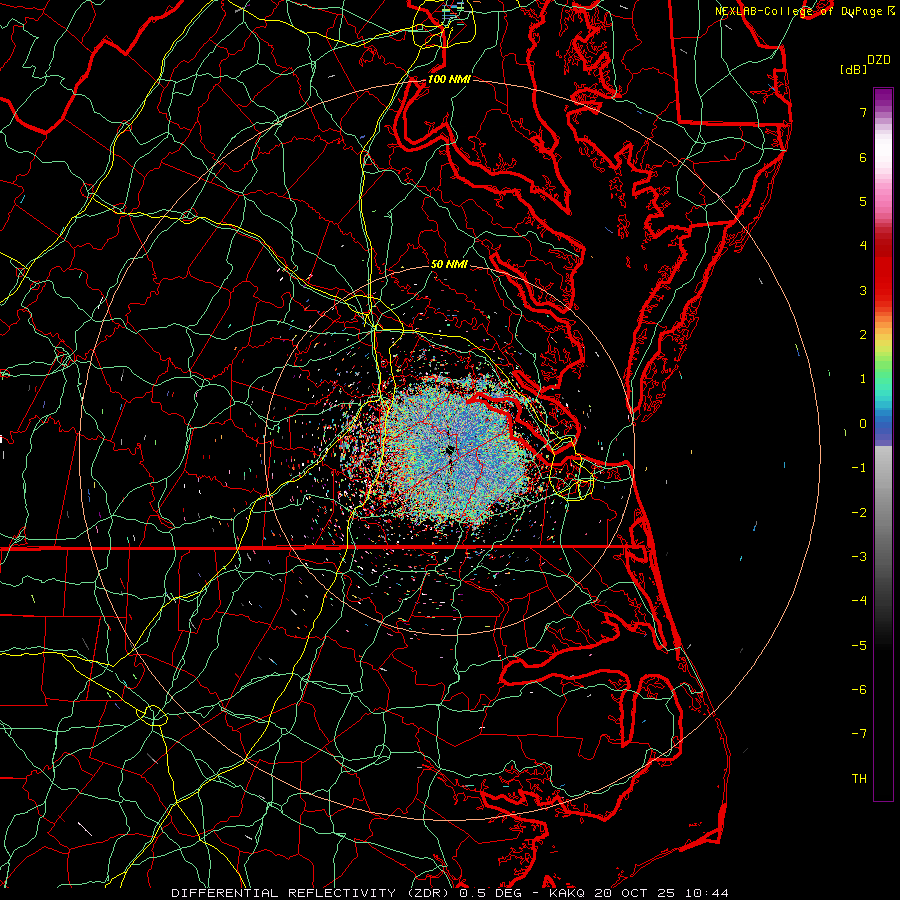Click the -4 value on color scale

[859, 601]
